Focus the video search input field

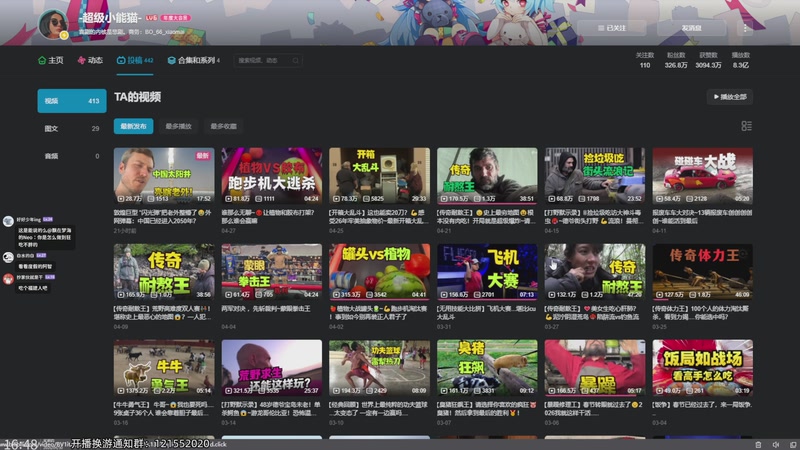pyautogui.click(x=268, y=61)
